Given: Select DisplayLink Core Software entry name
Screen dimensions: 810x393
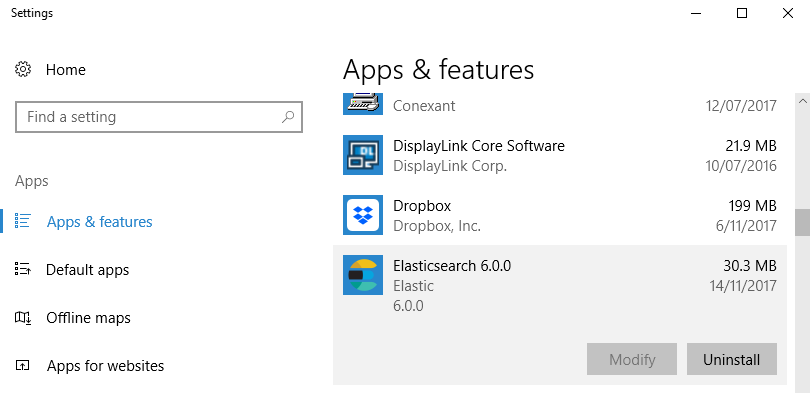Looking at the screenshot, I should point(479,146).
